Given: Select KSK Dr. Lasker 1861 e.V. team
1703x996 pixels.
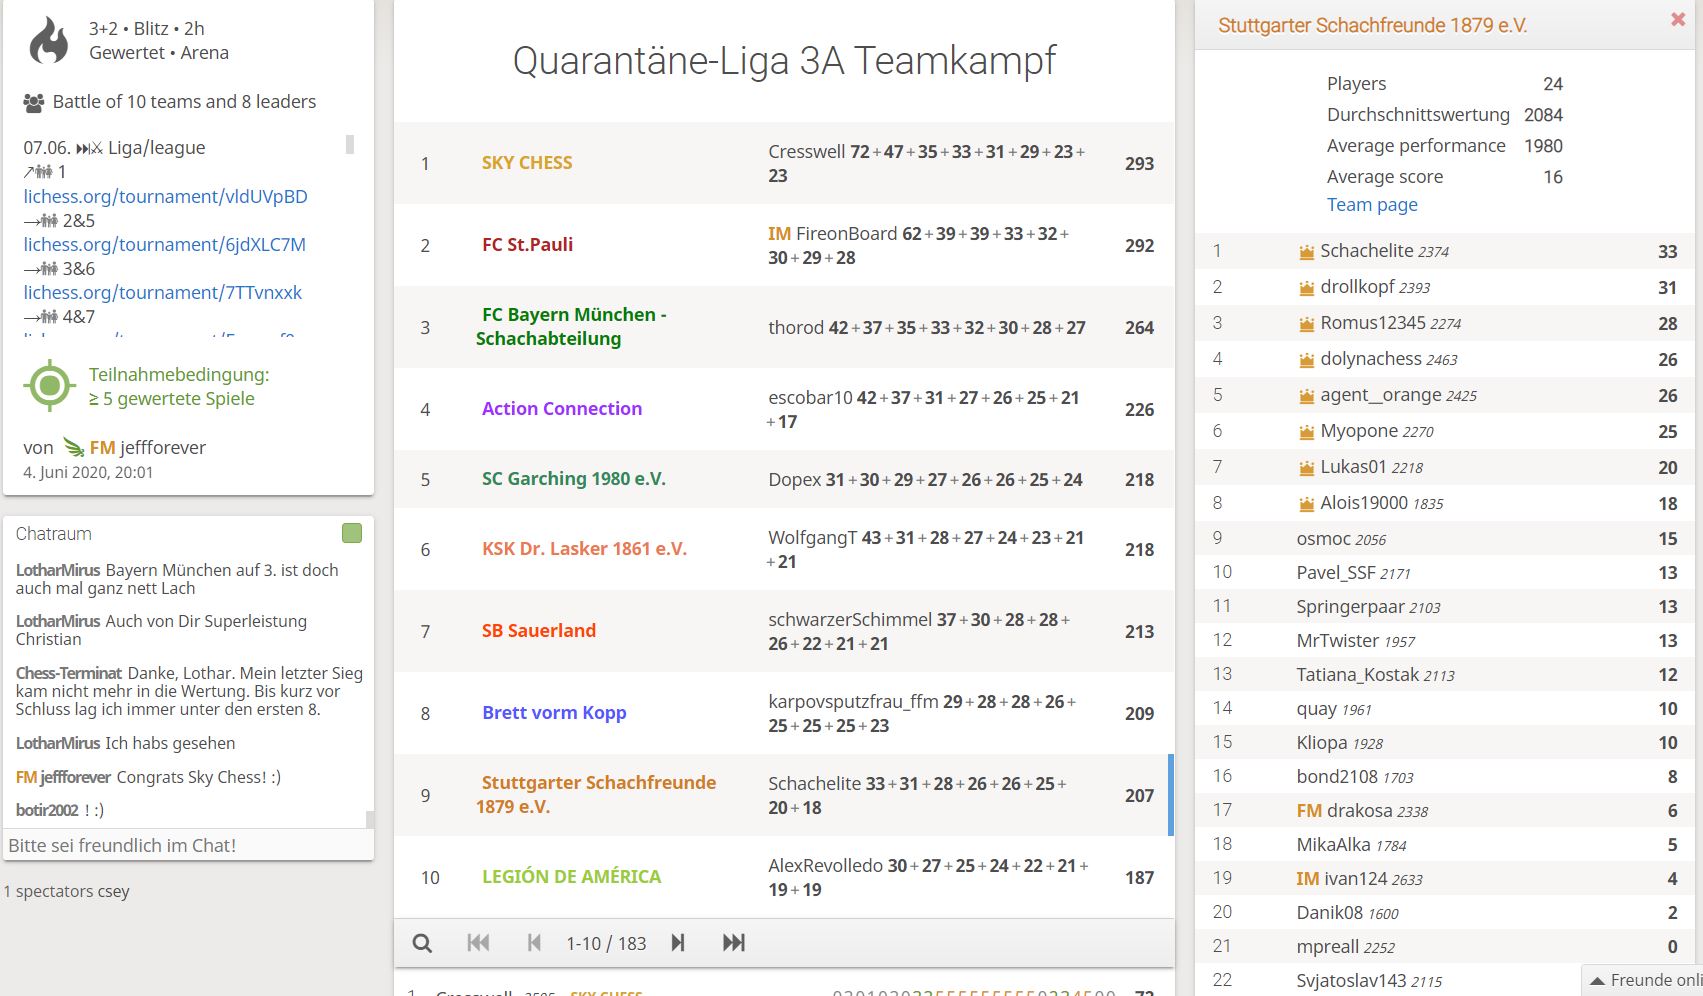Looking at the screenshot, I should point(584,549).
